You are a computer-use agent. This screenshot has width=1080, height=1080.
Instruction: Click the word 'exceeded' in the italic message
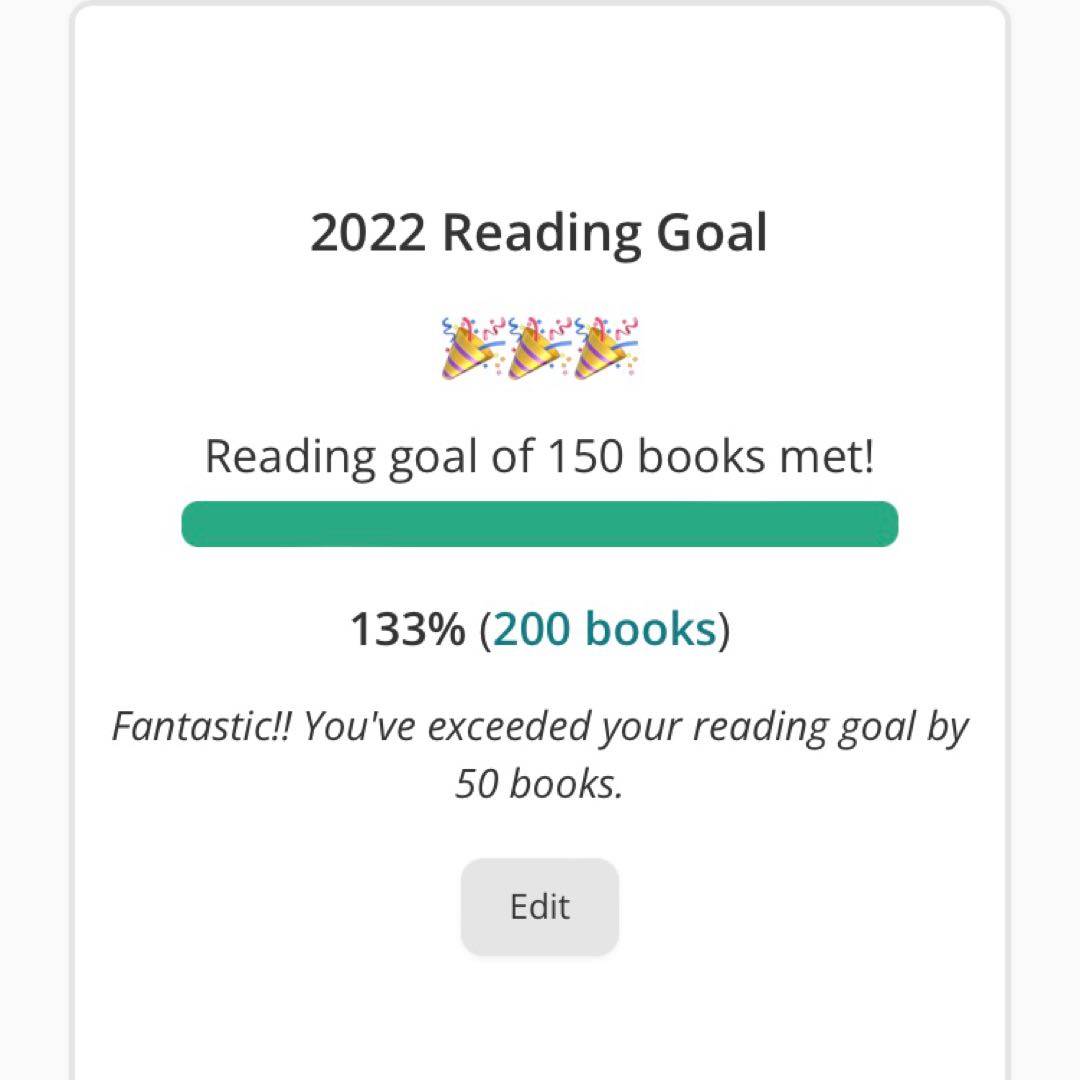508,726
